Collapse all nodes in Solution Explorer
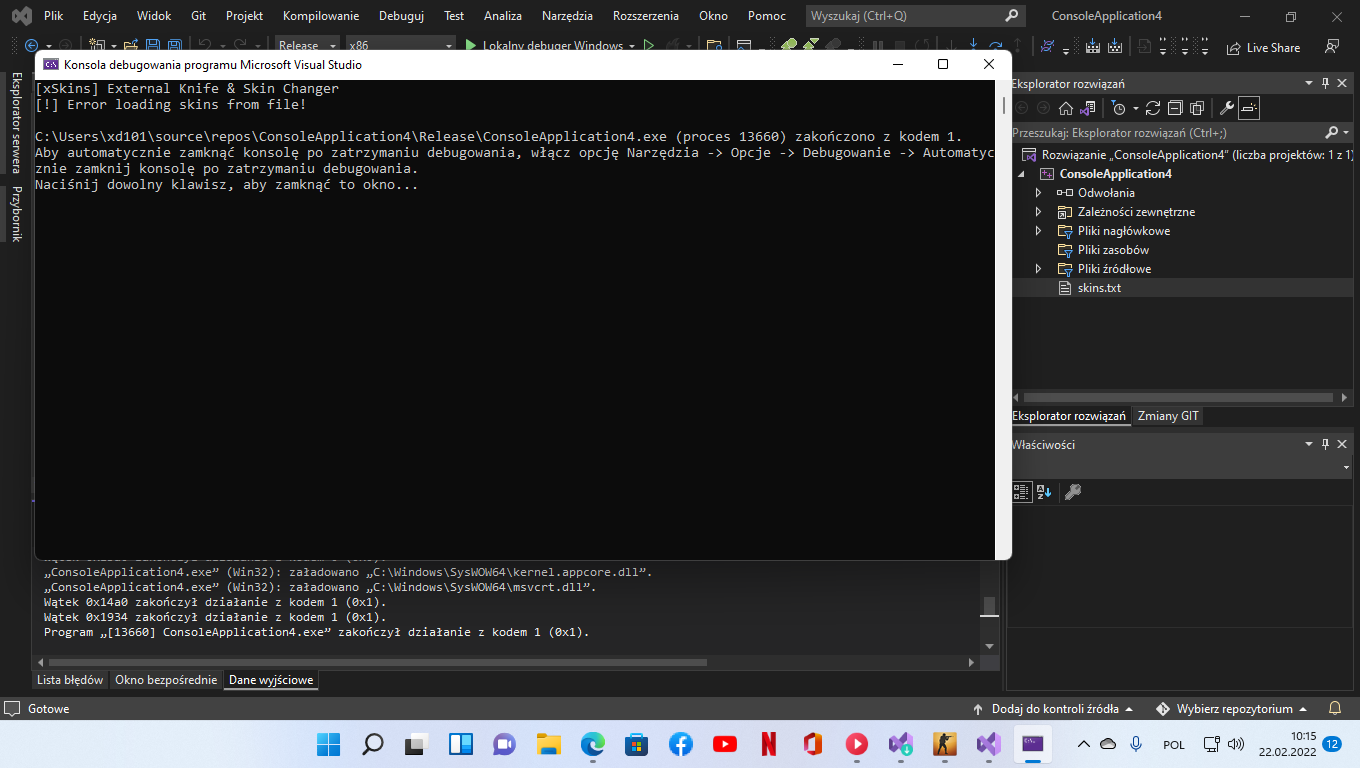The height and width of the screenshot is (768, 1360). (1175, 108)
